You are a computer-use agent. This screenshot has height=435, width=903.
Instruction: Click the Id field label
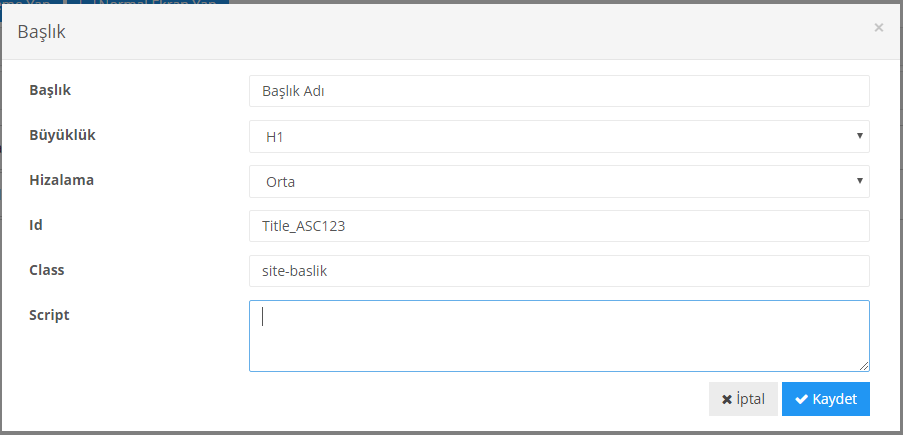(x=36, y=225)
